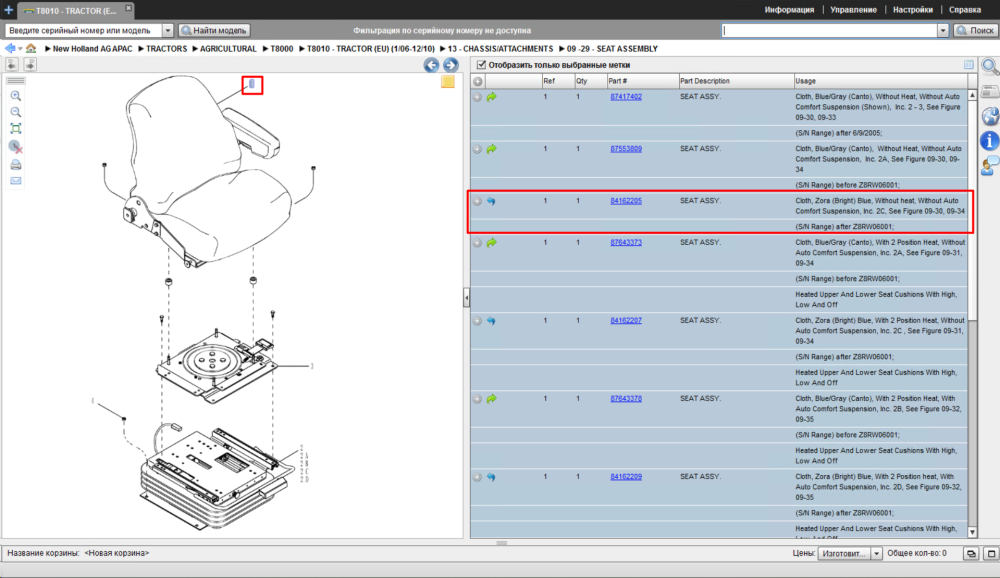The width and height of the screenshot is (1000, 578).
Task: Toggle add-to-cart circle for part 87417402
Action: [477, 97]
